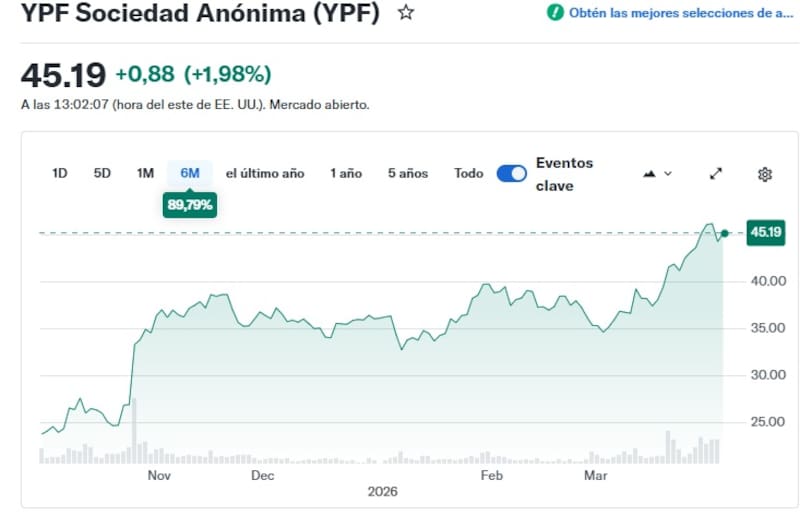Screen dimensions: 800x516
Task: Click the YPF Sociedad Anónima title
Action: pyautogui.click(x=200, y=14)
